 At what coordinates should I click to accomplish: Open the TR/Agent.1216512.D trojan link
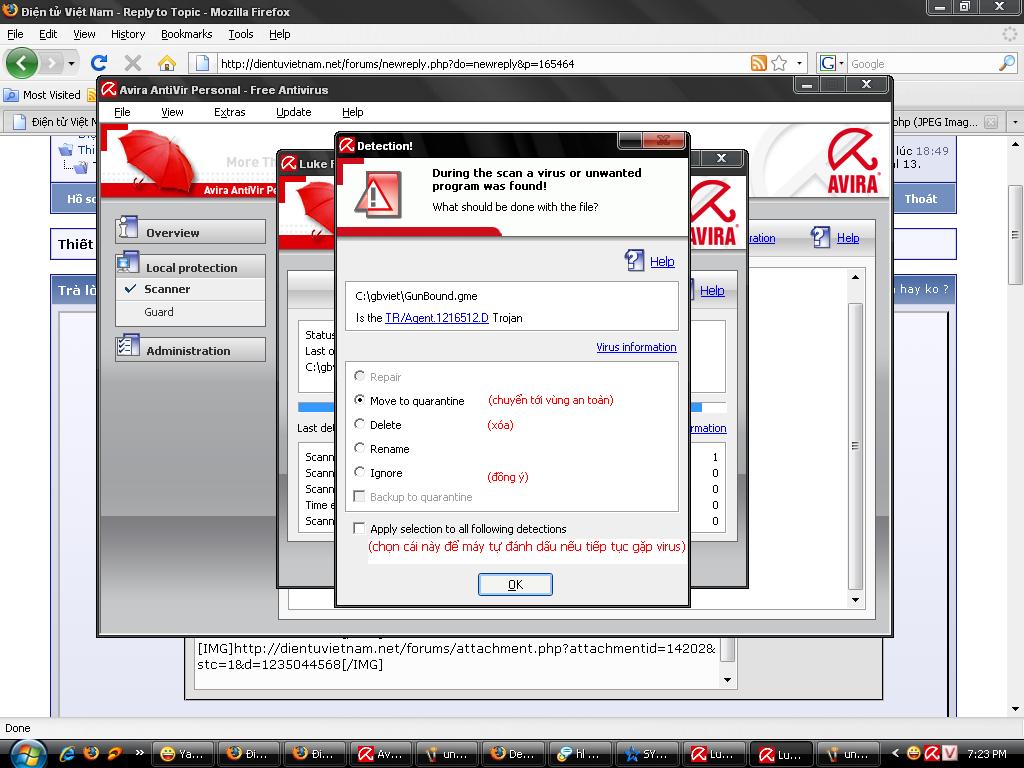coord(437,317)
